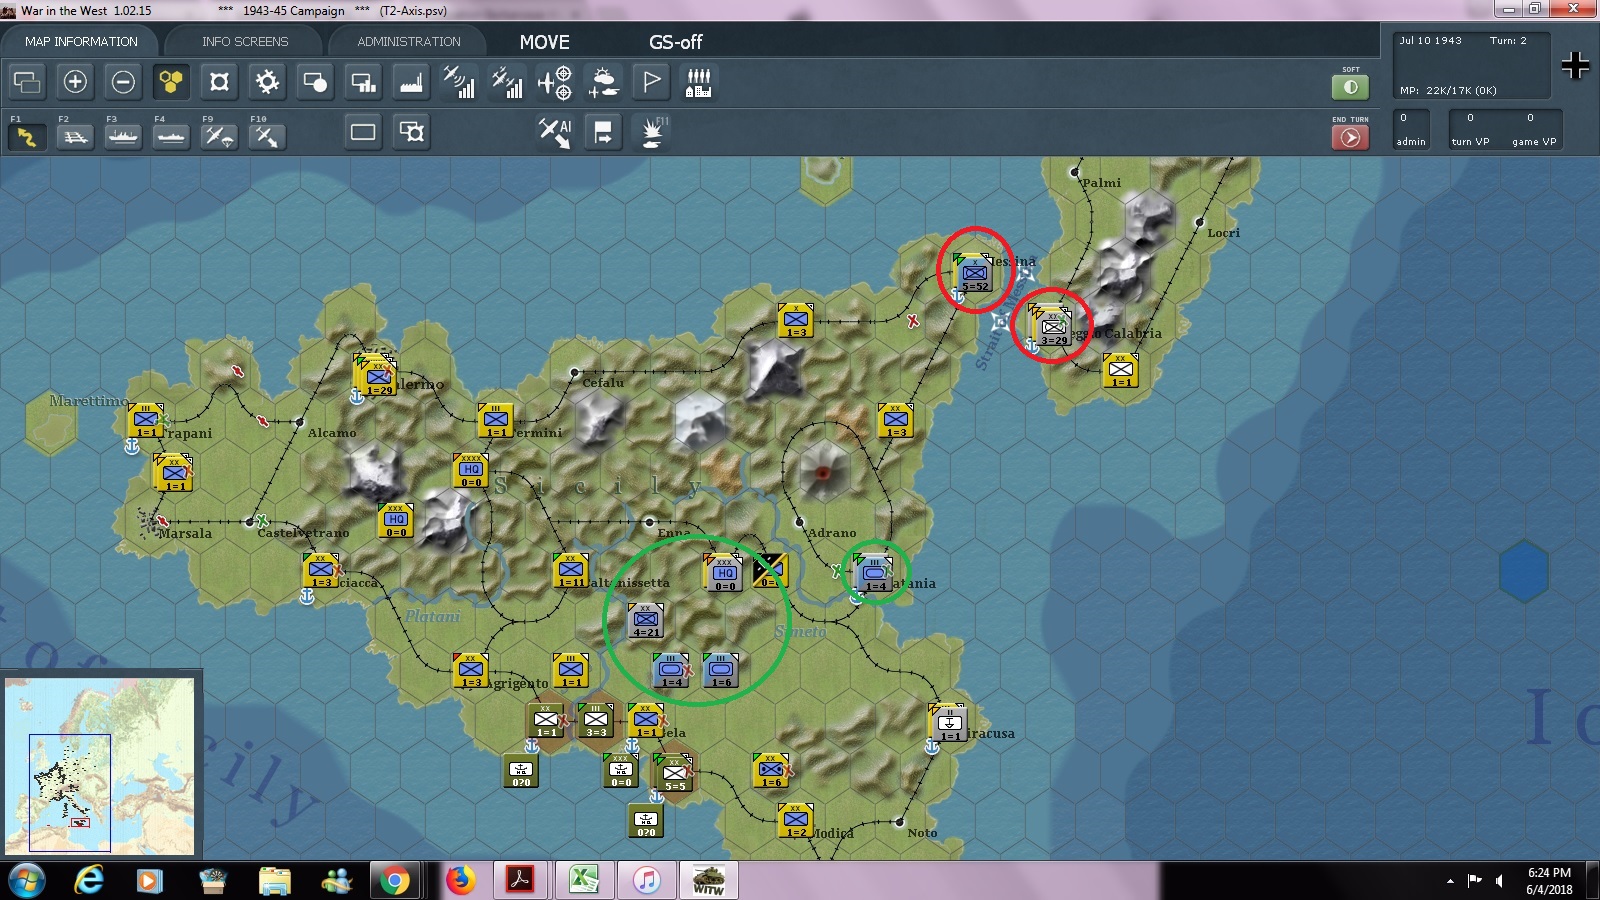Viewport: 1600px width, 900px height.
Task: Select the 1=3 unit at Sciacca
Action: (x=321, y=570)
